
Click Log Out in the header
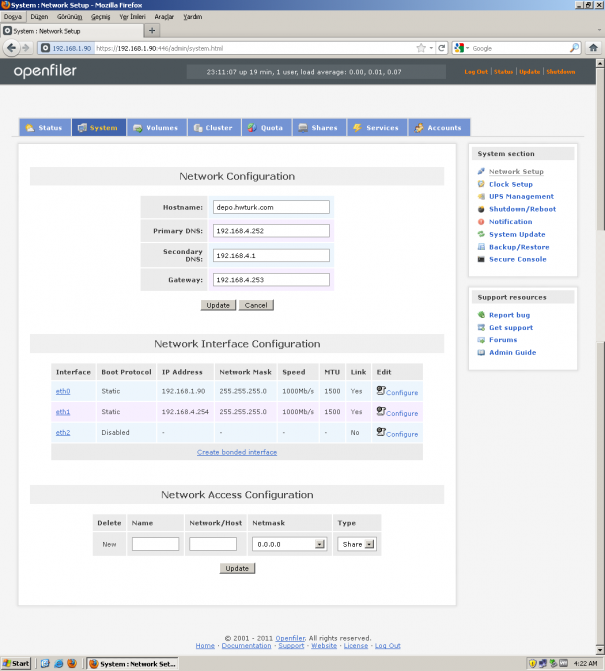(476, 72)
